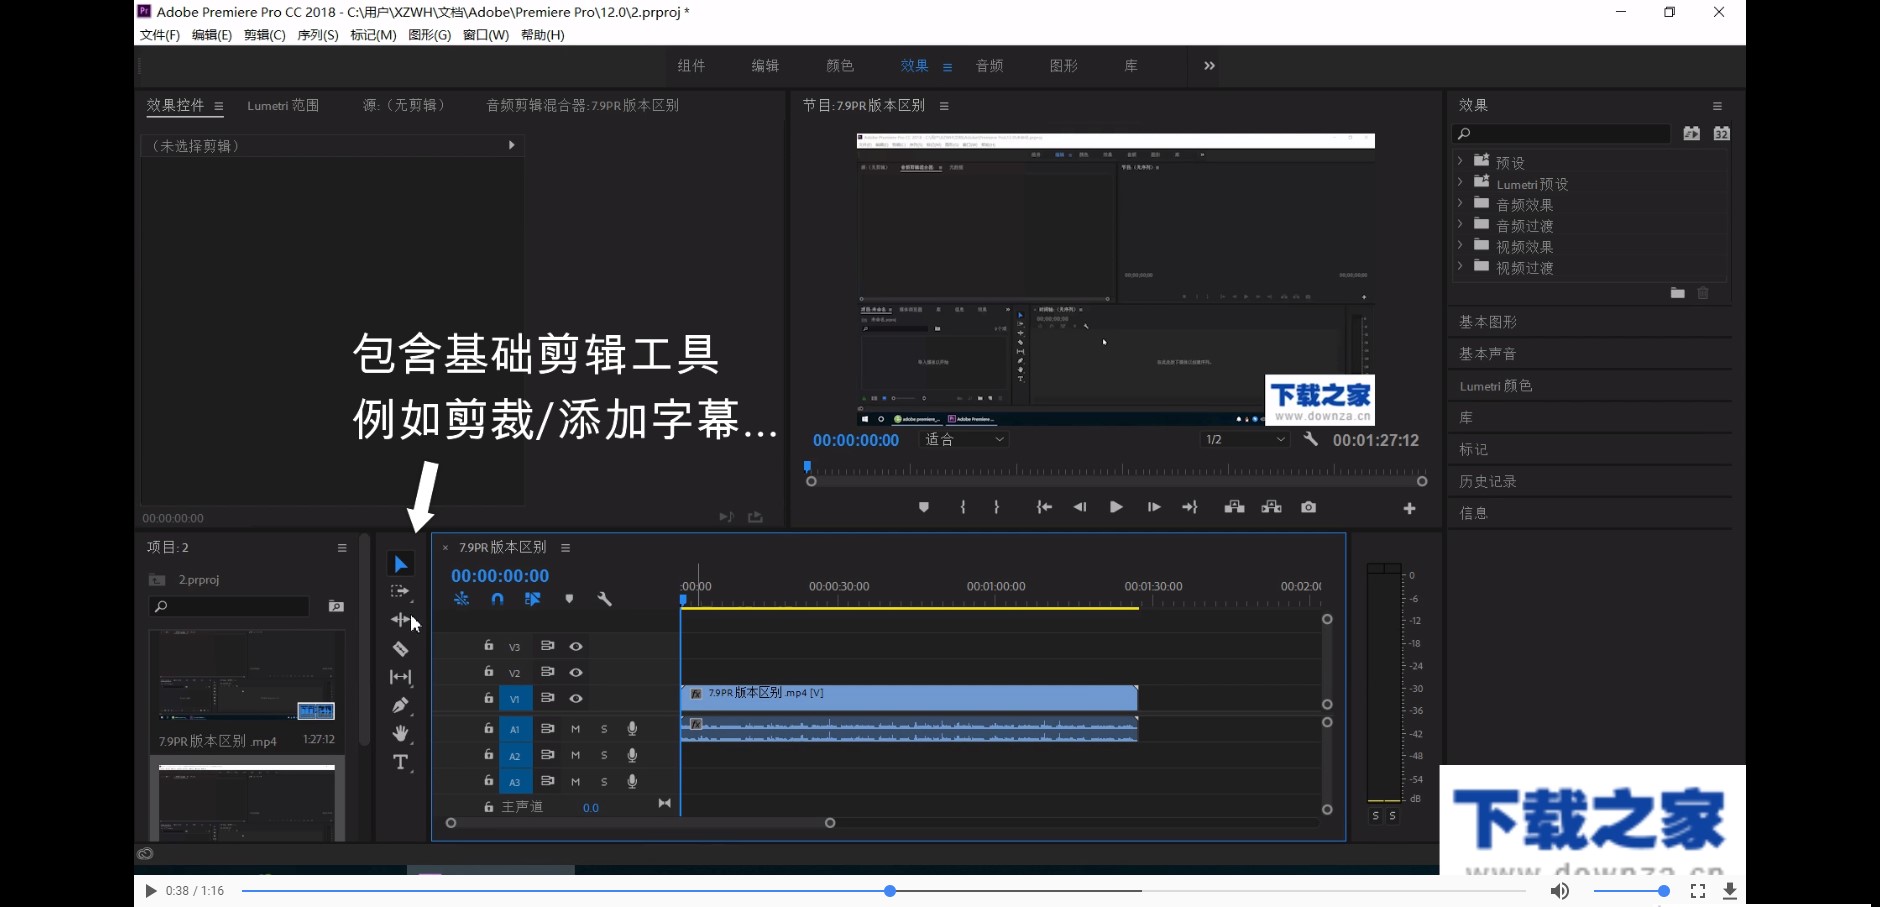Image resolution: width=1880 pixels, height=907 pixels.
Task: Select the Track Select Forward tool
Action: [400, 591]
